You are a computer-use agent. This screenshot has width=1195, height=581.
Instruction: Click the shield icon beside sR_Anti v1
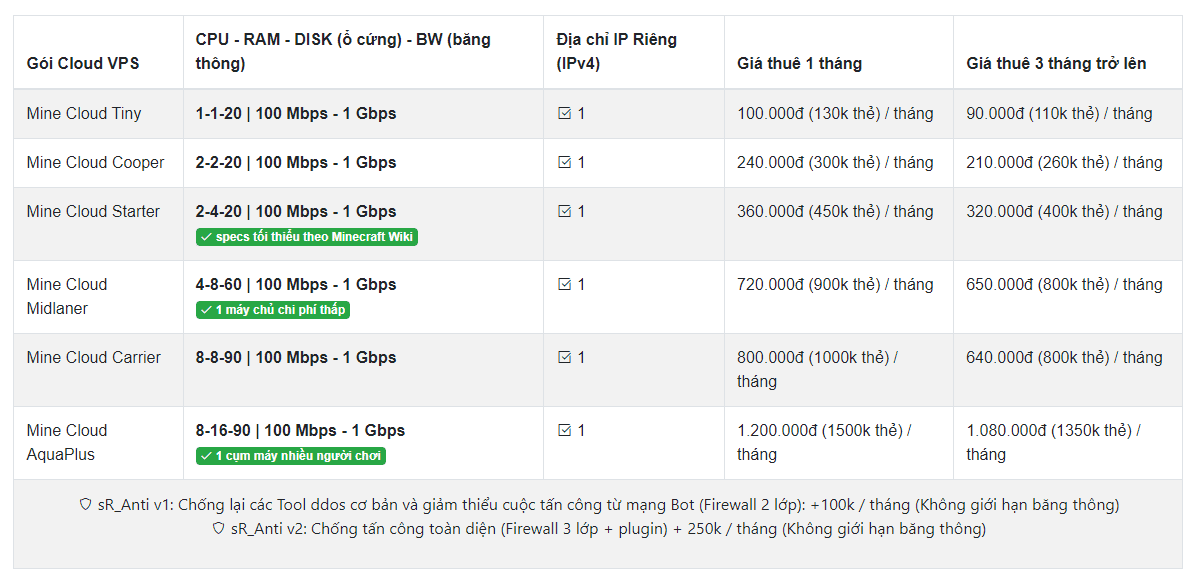(85, 506)
